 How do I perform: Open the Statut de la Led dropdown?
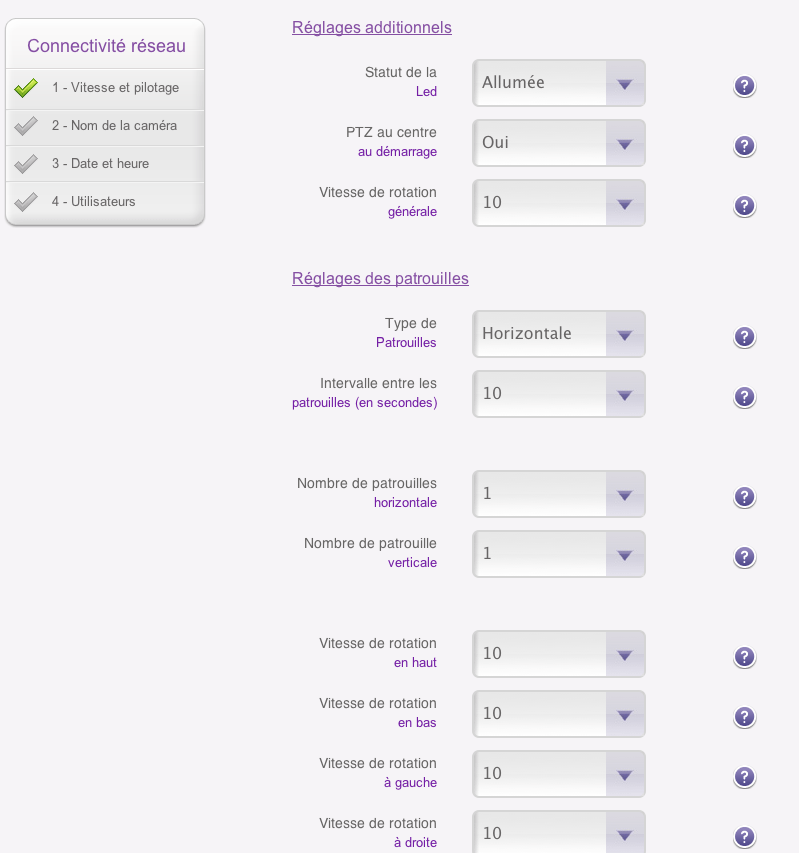click(x=559, y=83)
